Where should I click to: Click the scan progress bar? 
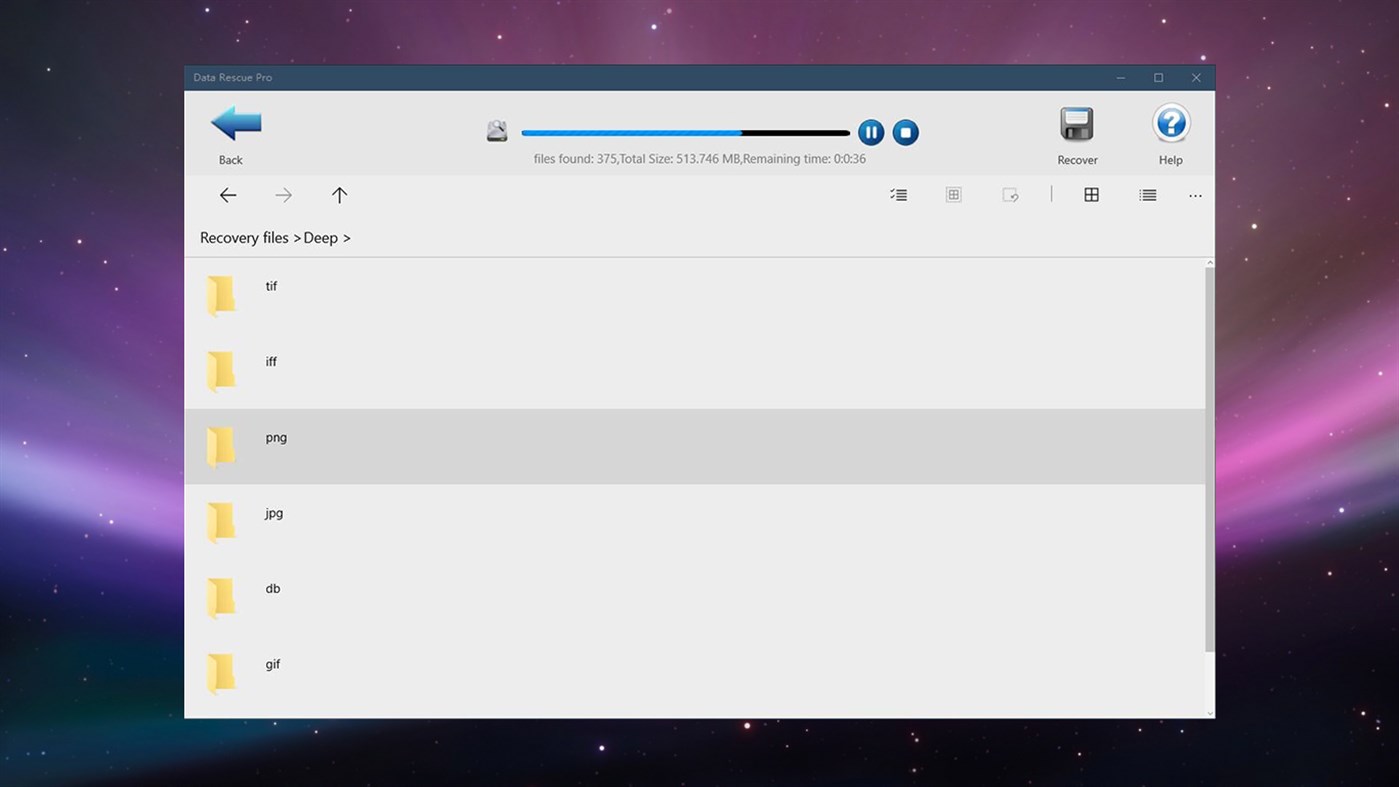[x=684, y=132]
